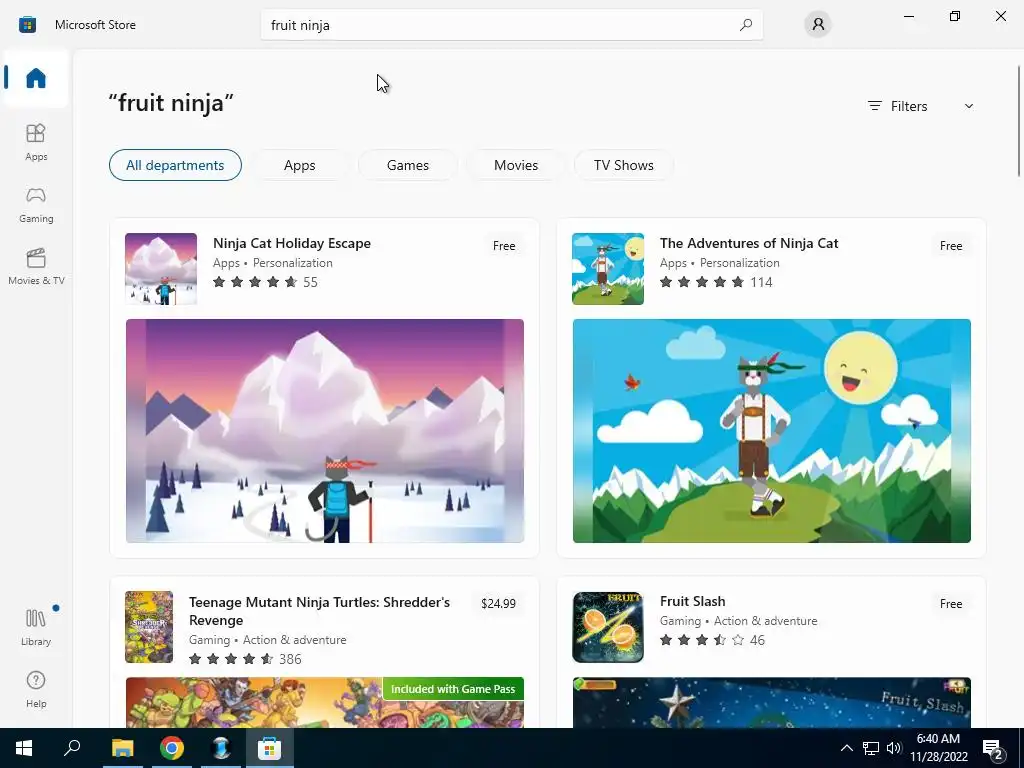Select All departments filter tab
Image resolution: width=1024 pixels, height=768 pixels.
pos(175,165)
